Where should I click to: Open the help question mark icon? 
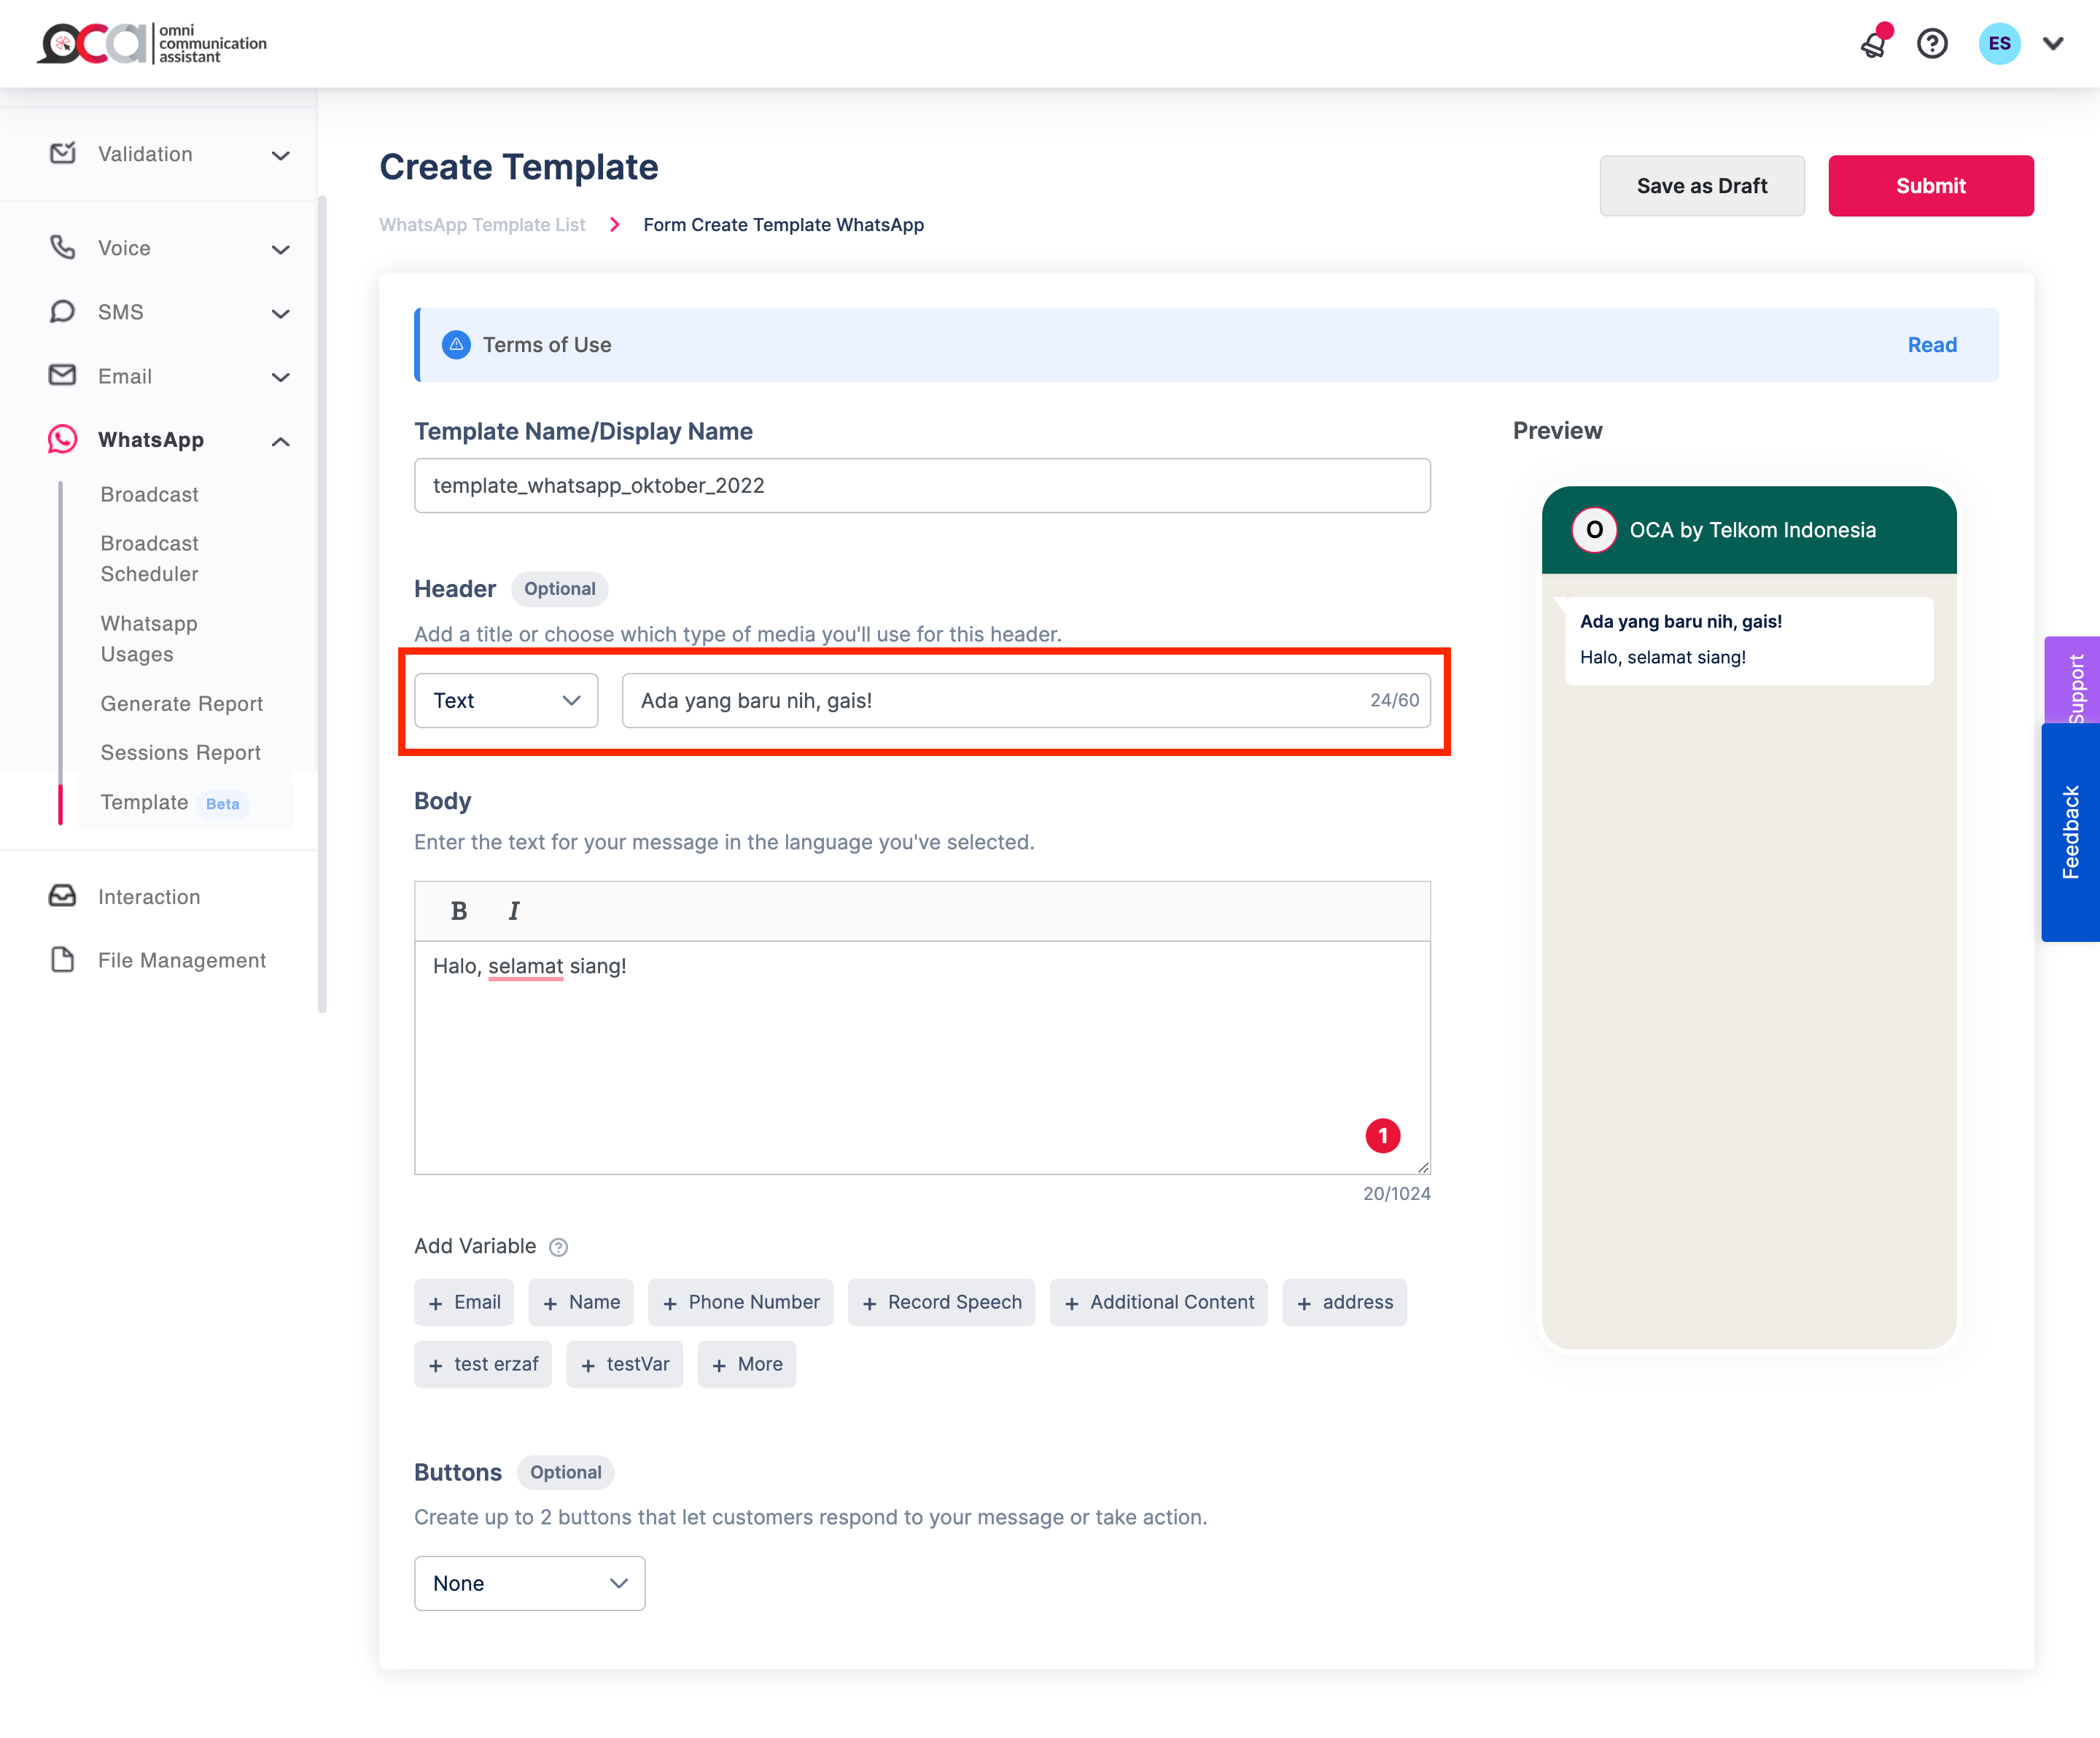tap(1932, 44)
